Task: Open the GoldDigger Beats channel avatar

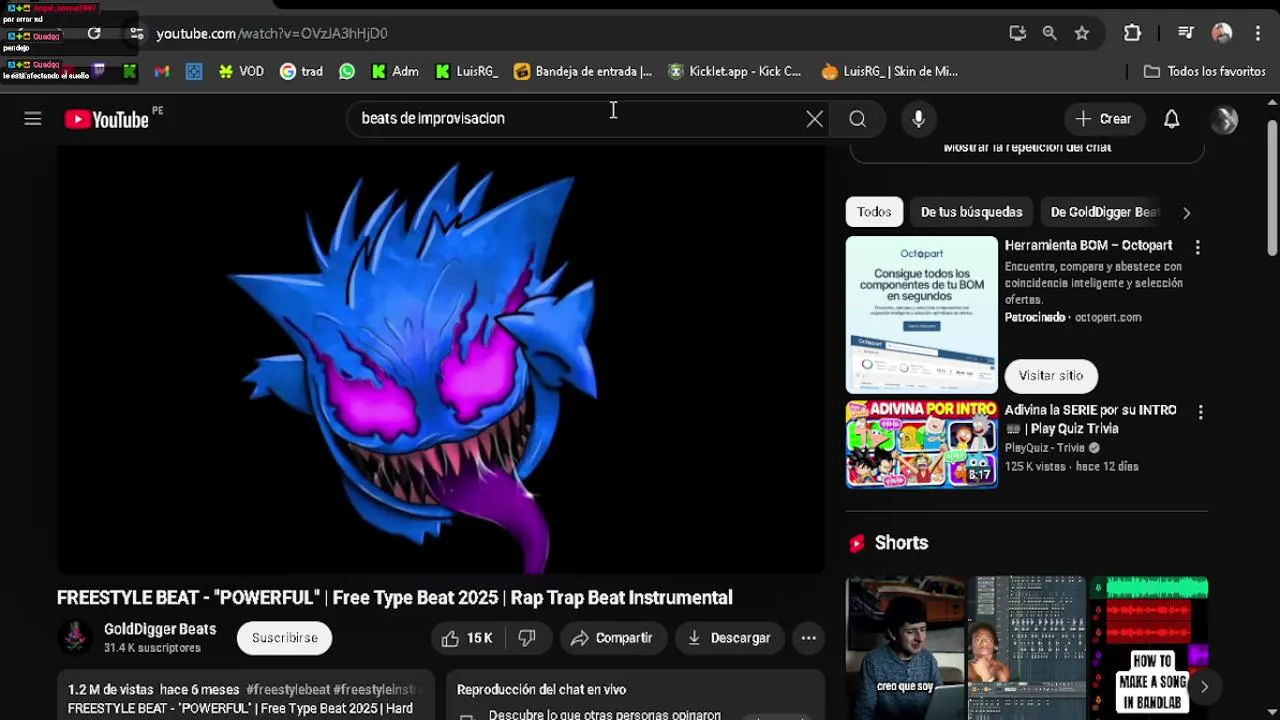Action: [75, 637]
